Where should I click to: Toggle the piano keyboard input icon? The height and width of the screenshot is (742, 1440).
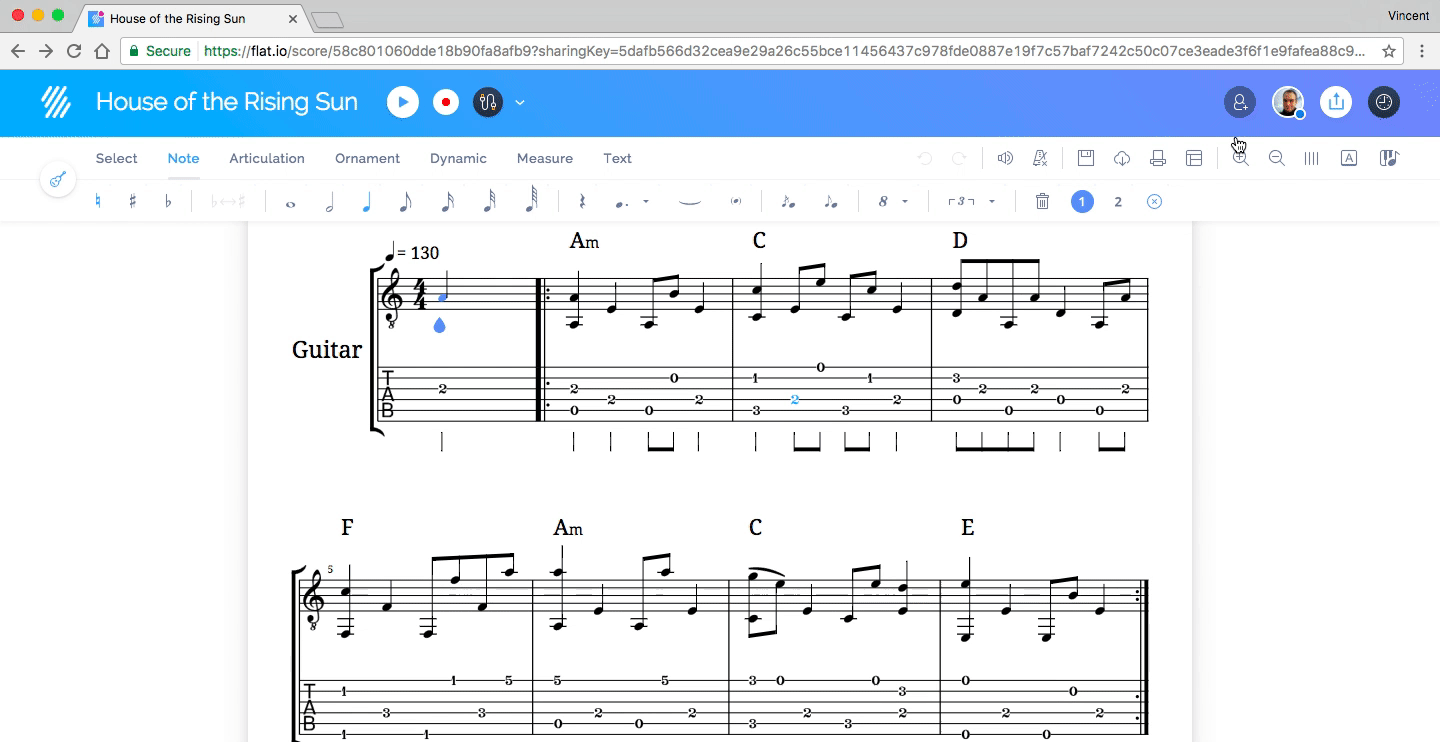pos(1388,158)
